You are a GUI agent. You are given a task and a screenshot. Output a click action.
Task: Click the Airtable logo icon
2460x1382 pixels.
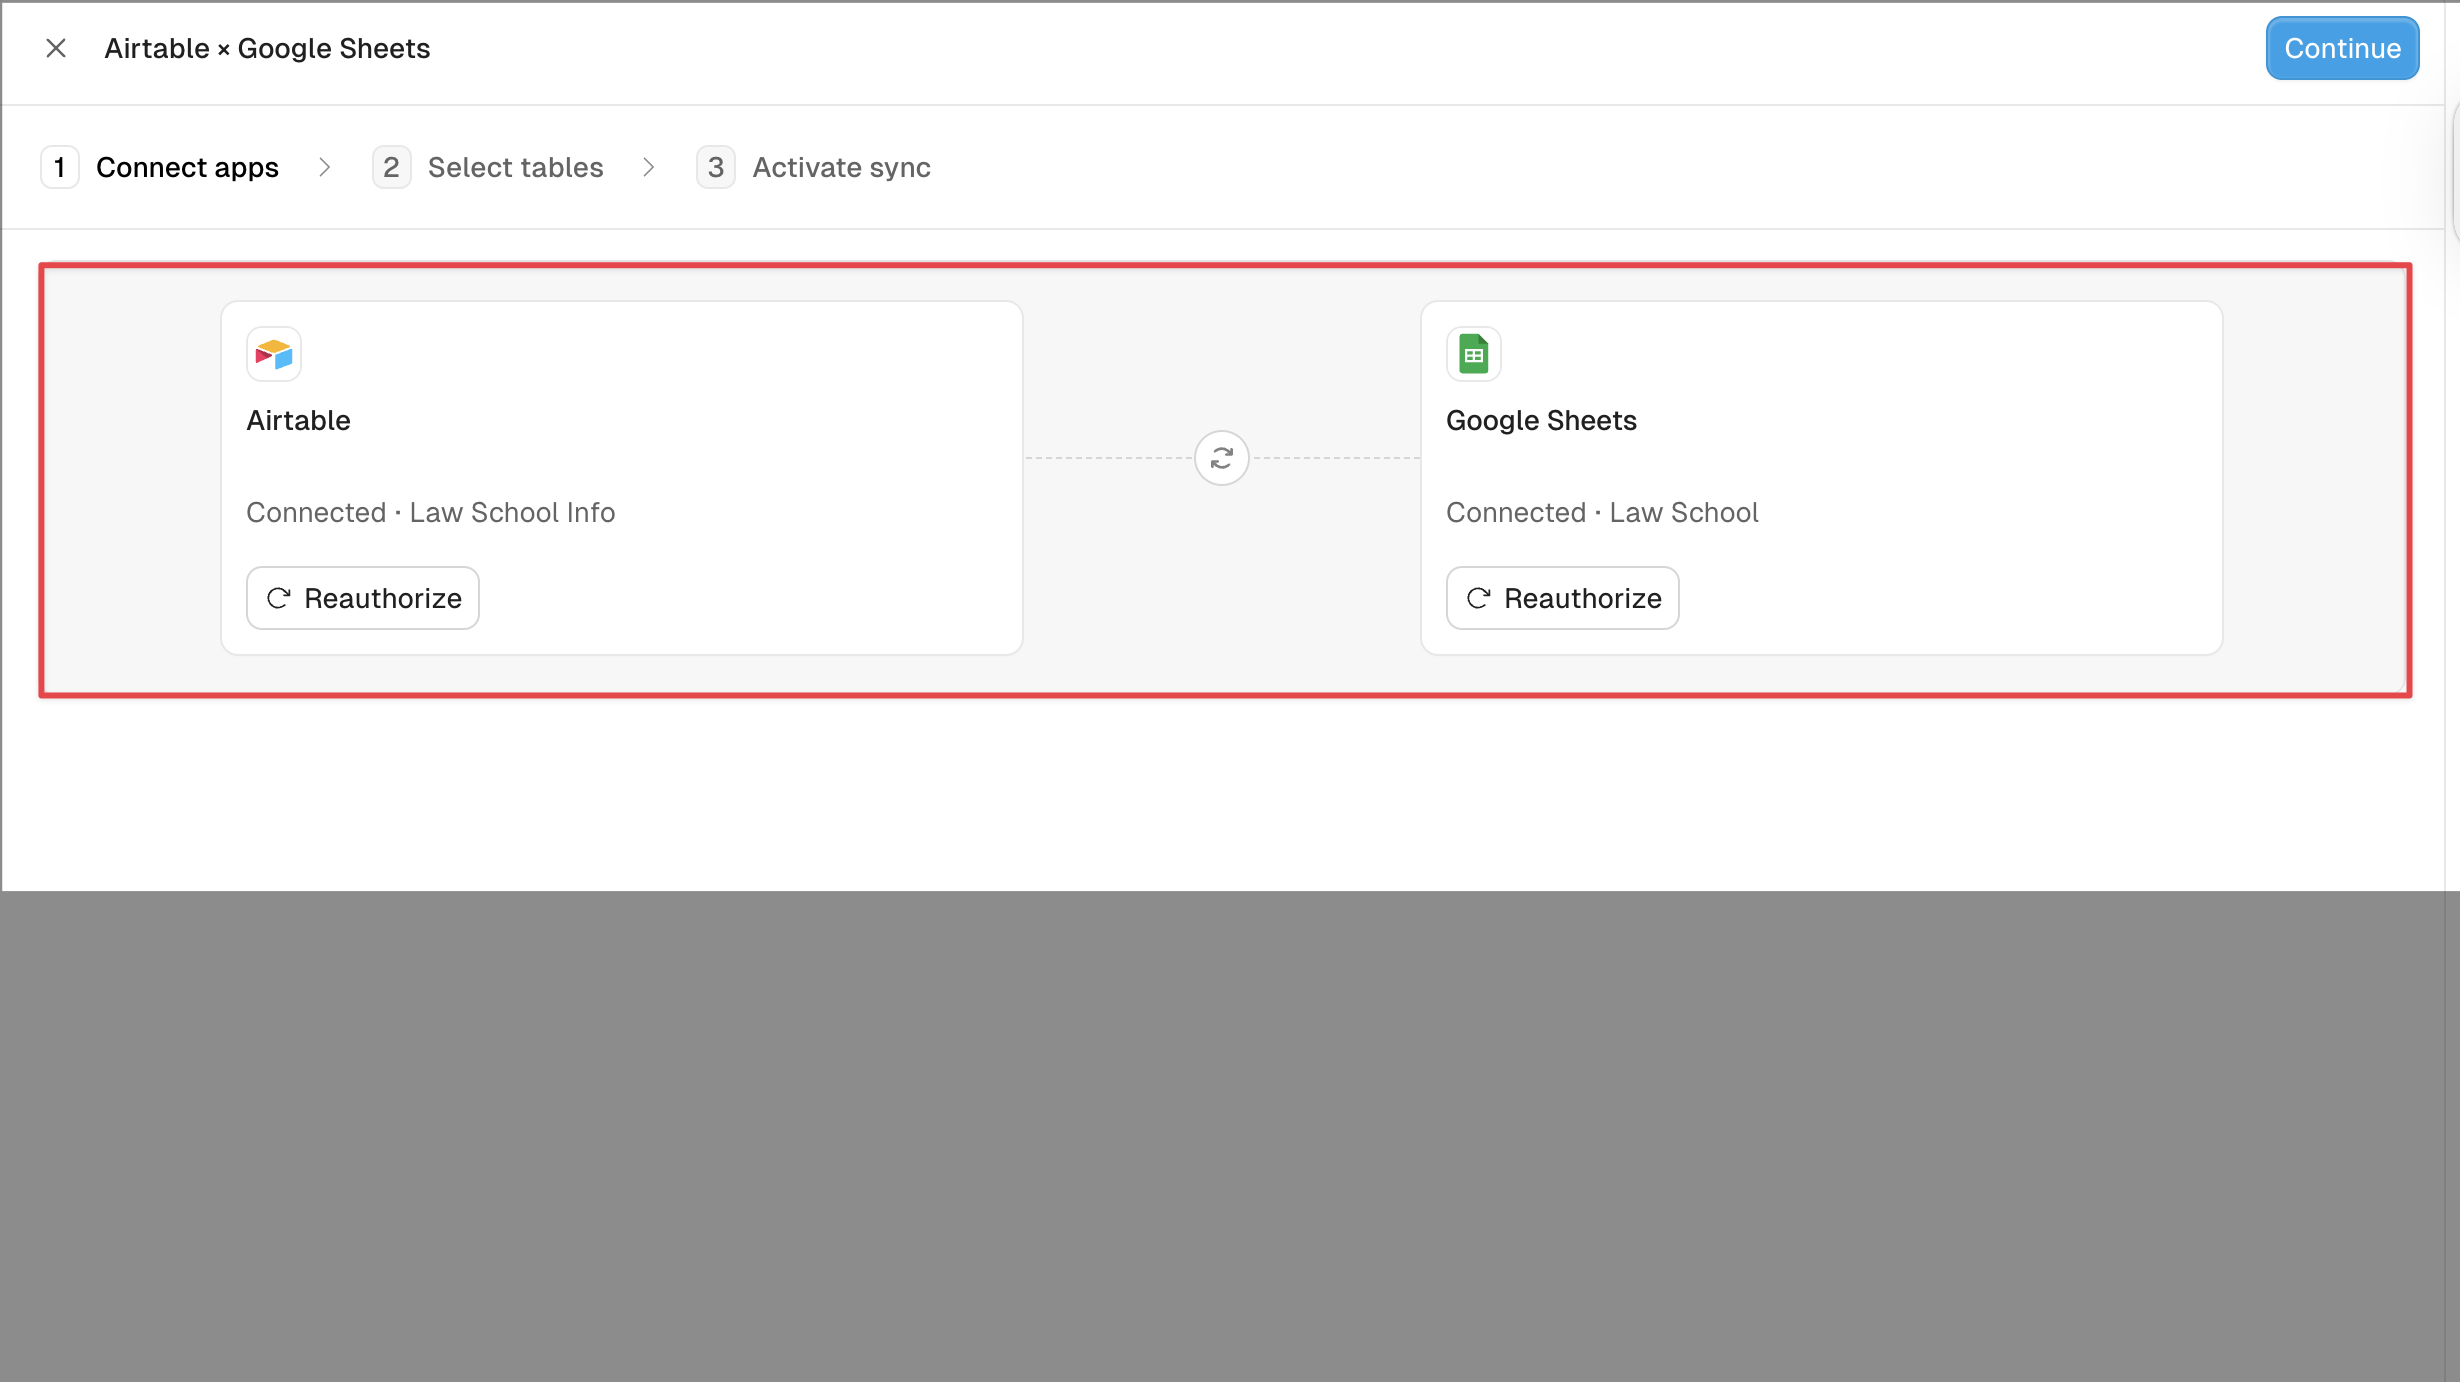[x=274, y=354]
